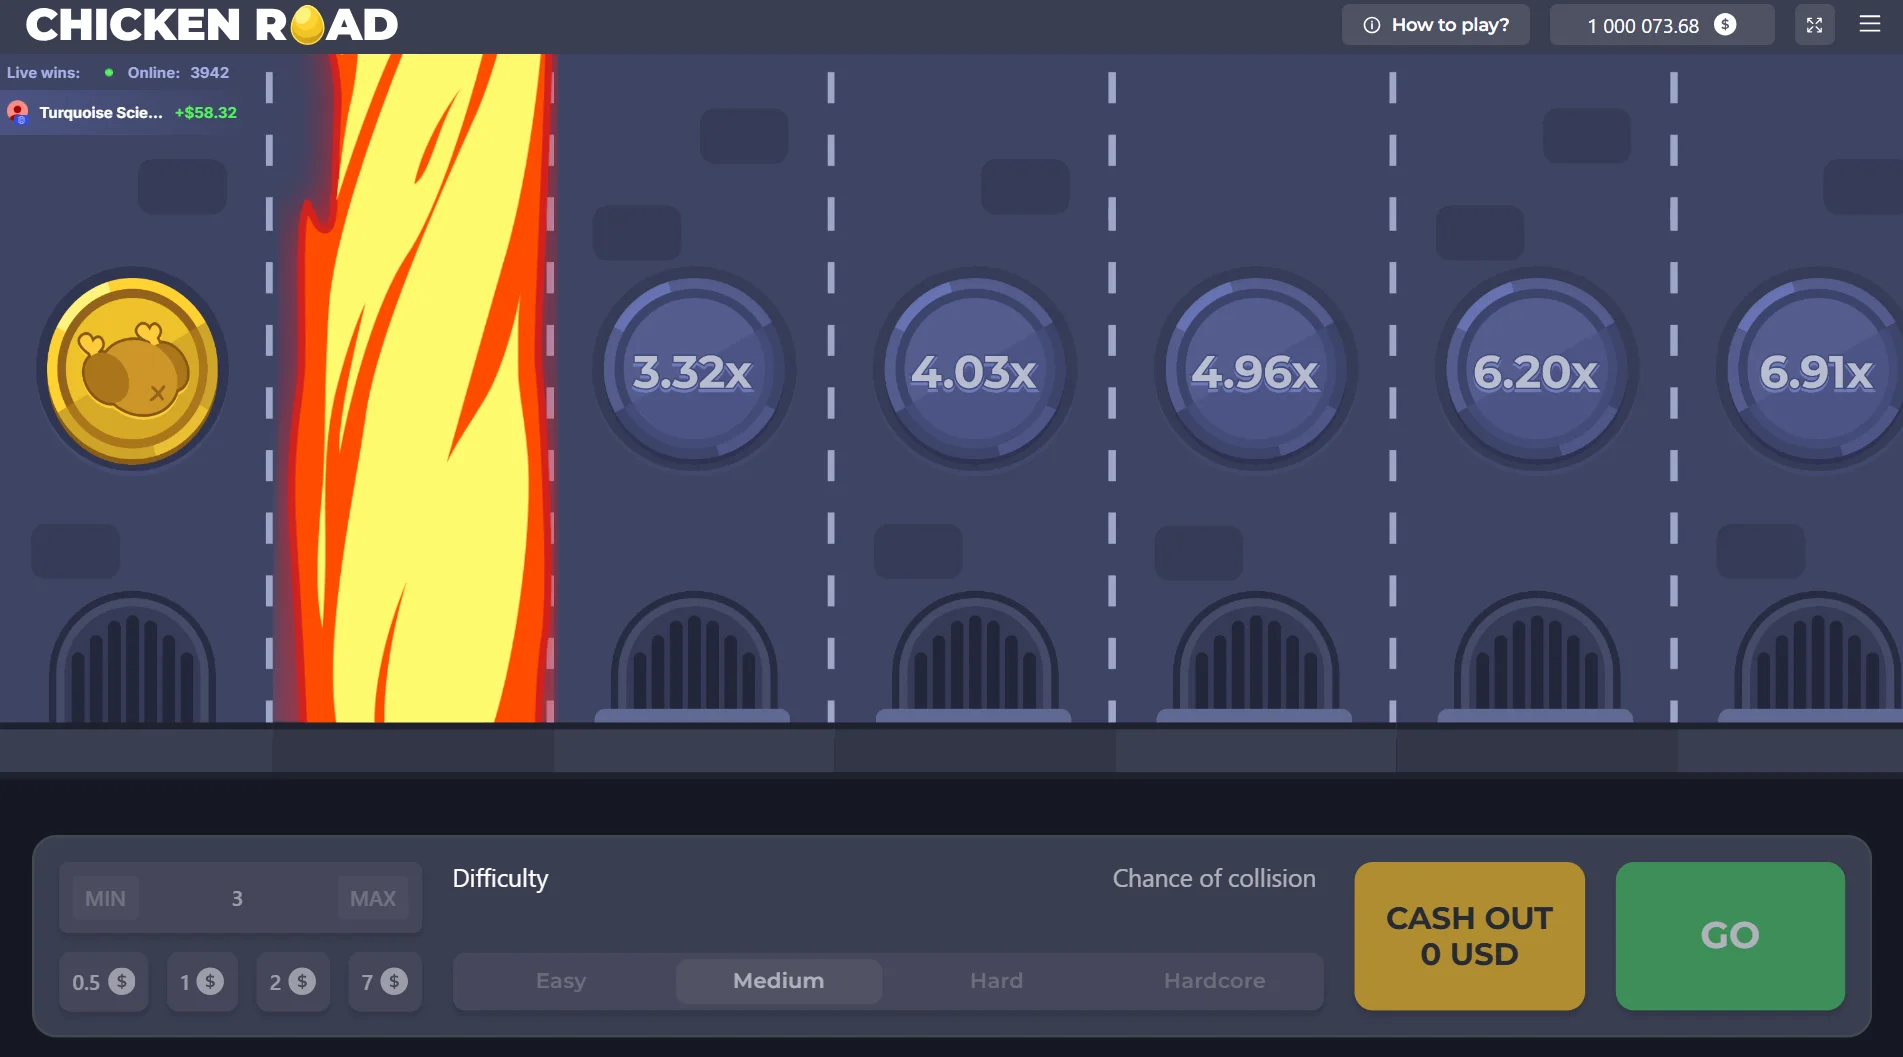
Task: Choose the 7 $ quick bet
Action: [385, 982]
